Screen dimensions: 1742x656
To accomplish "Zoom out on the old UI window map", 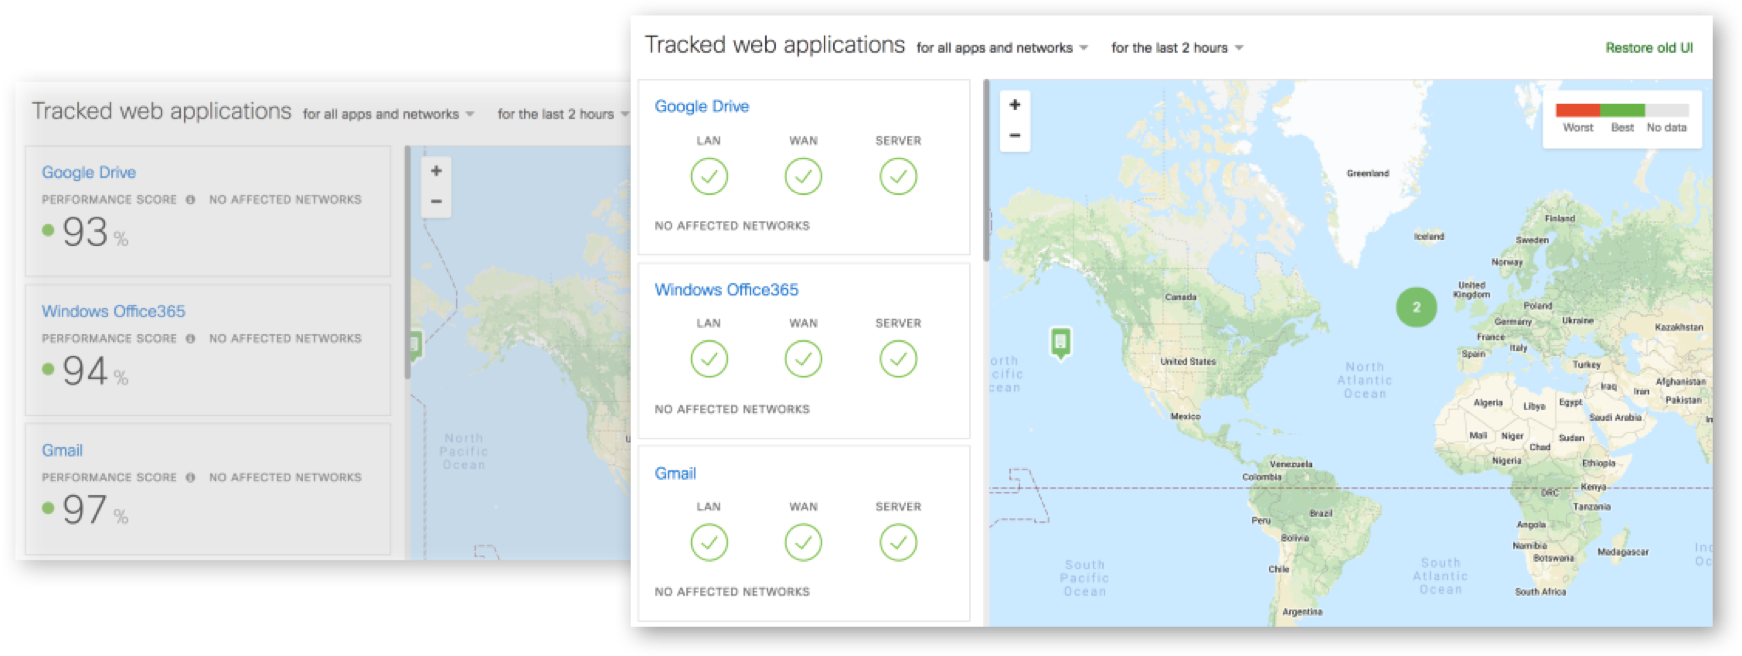I will [x=436, y=201].
